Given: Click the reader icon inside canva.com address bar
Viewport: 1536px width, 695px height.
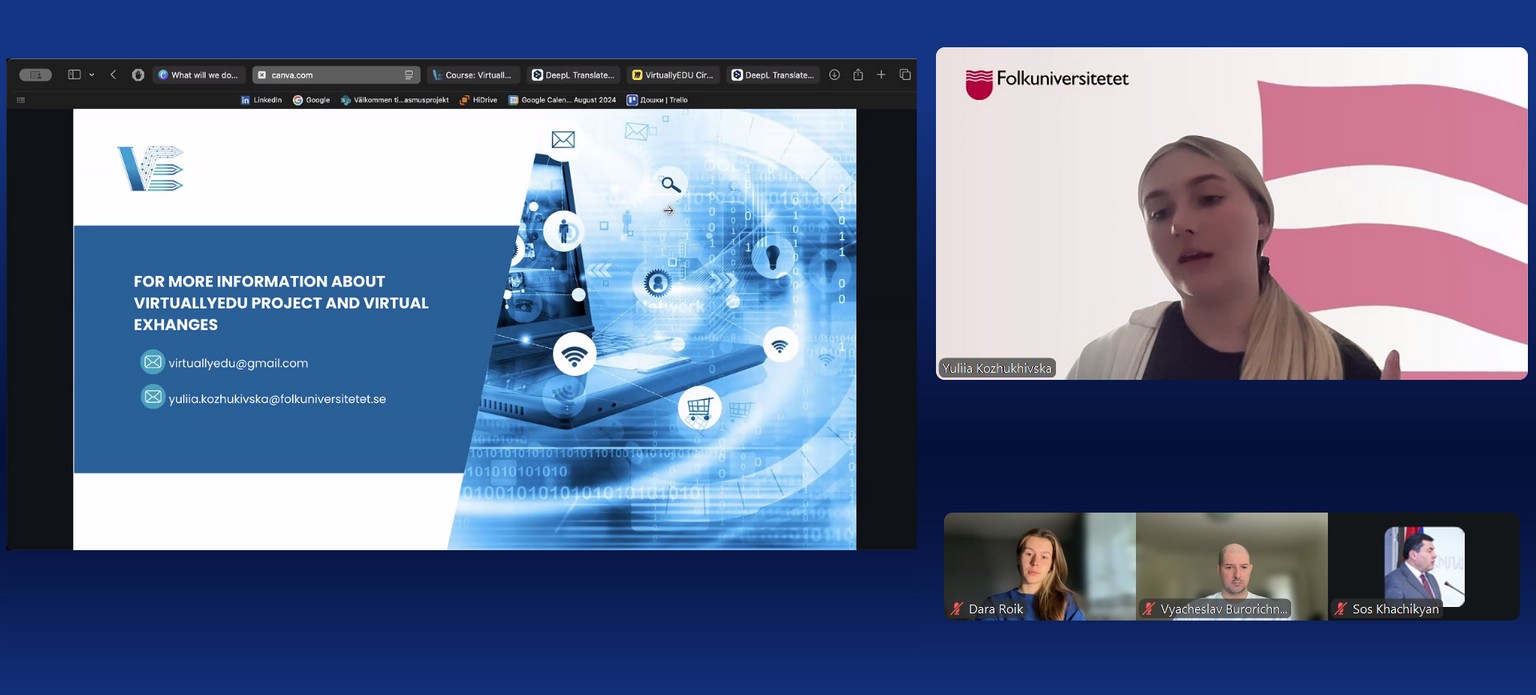Looking at the screenshot, I should (x=409, y=75).
